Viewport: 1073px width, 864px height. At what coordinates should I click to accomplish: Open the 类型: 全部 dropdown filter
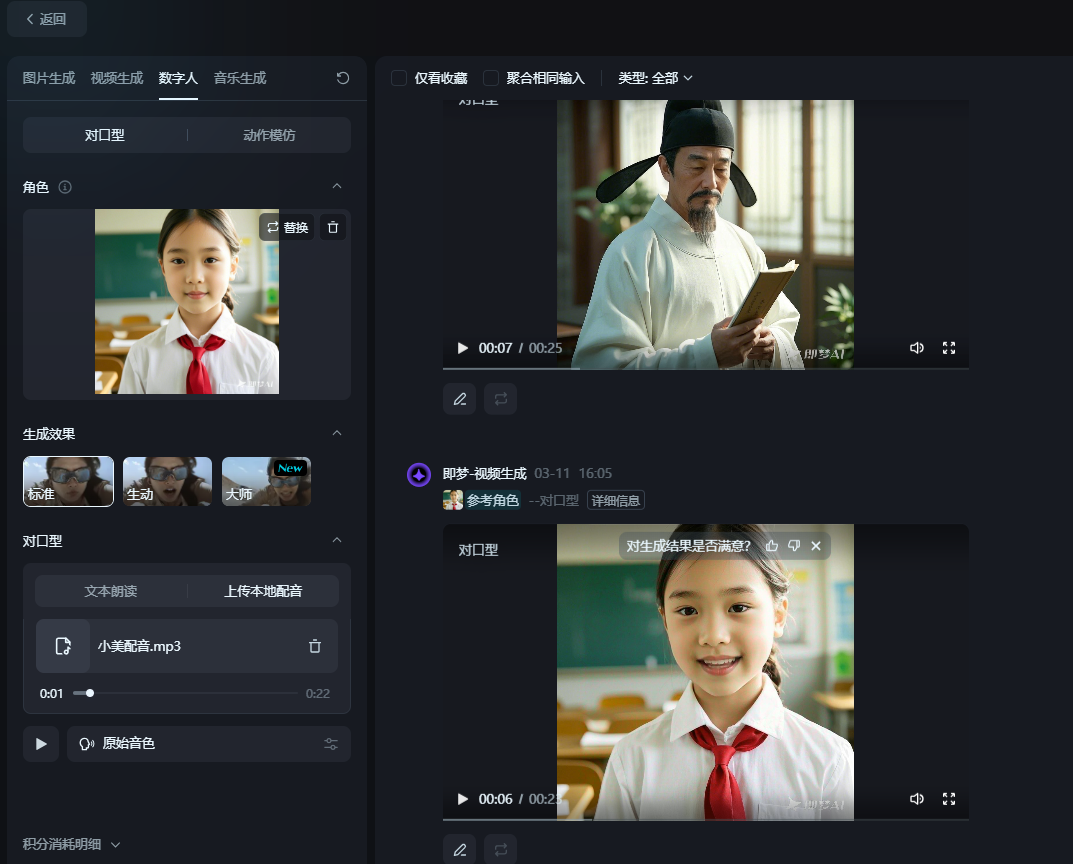[x=655, y=78]
